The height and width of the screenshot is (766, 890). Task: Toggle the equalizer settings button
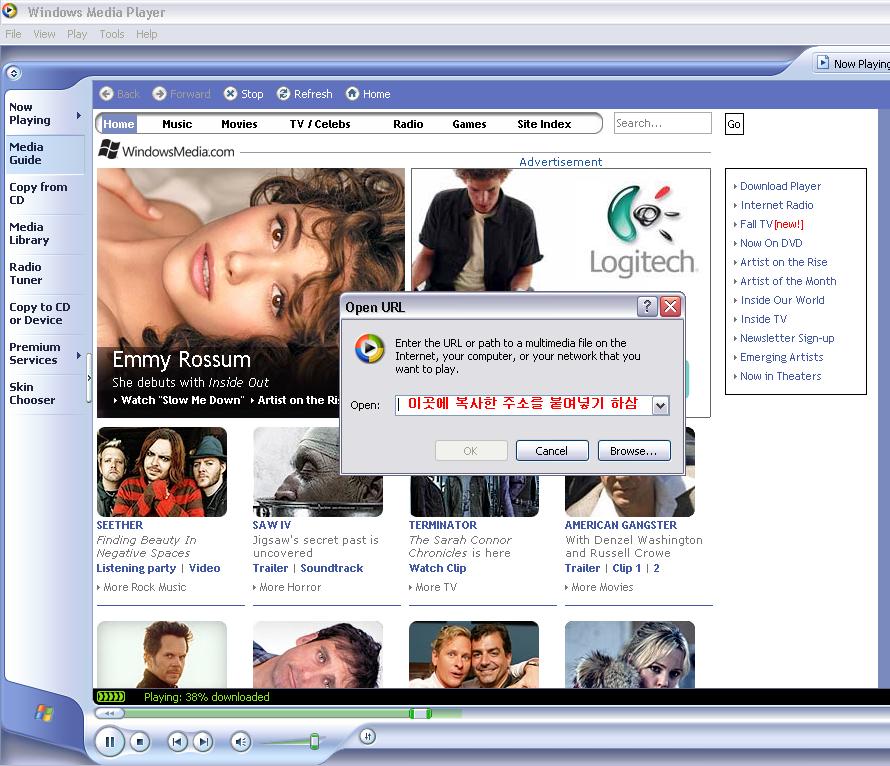coord(367,736)
